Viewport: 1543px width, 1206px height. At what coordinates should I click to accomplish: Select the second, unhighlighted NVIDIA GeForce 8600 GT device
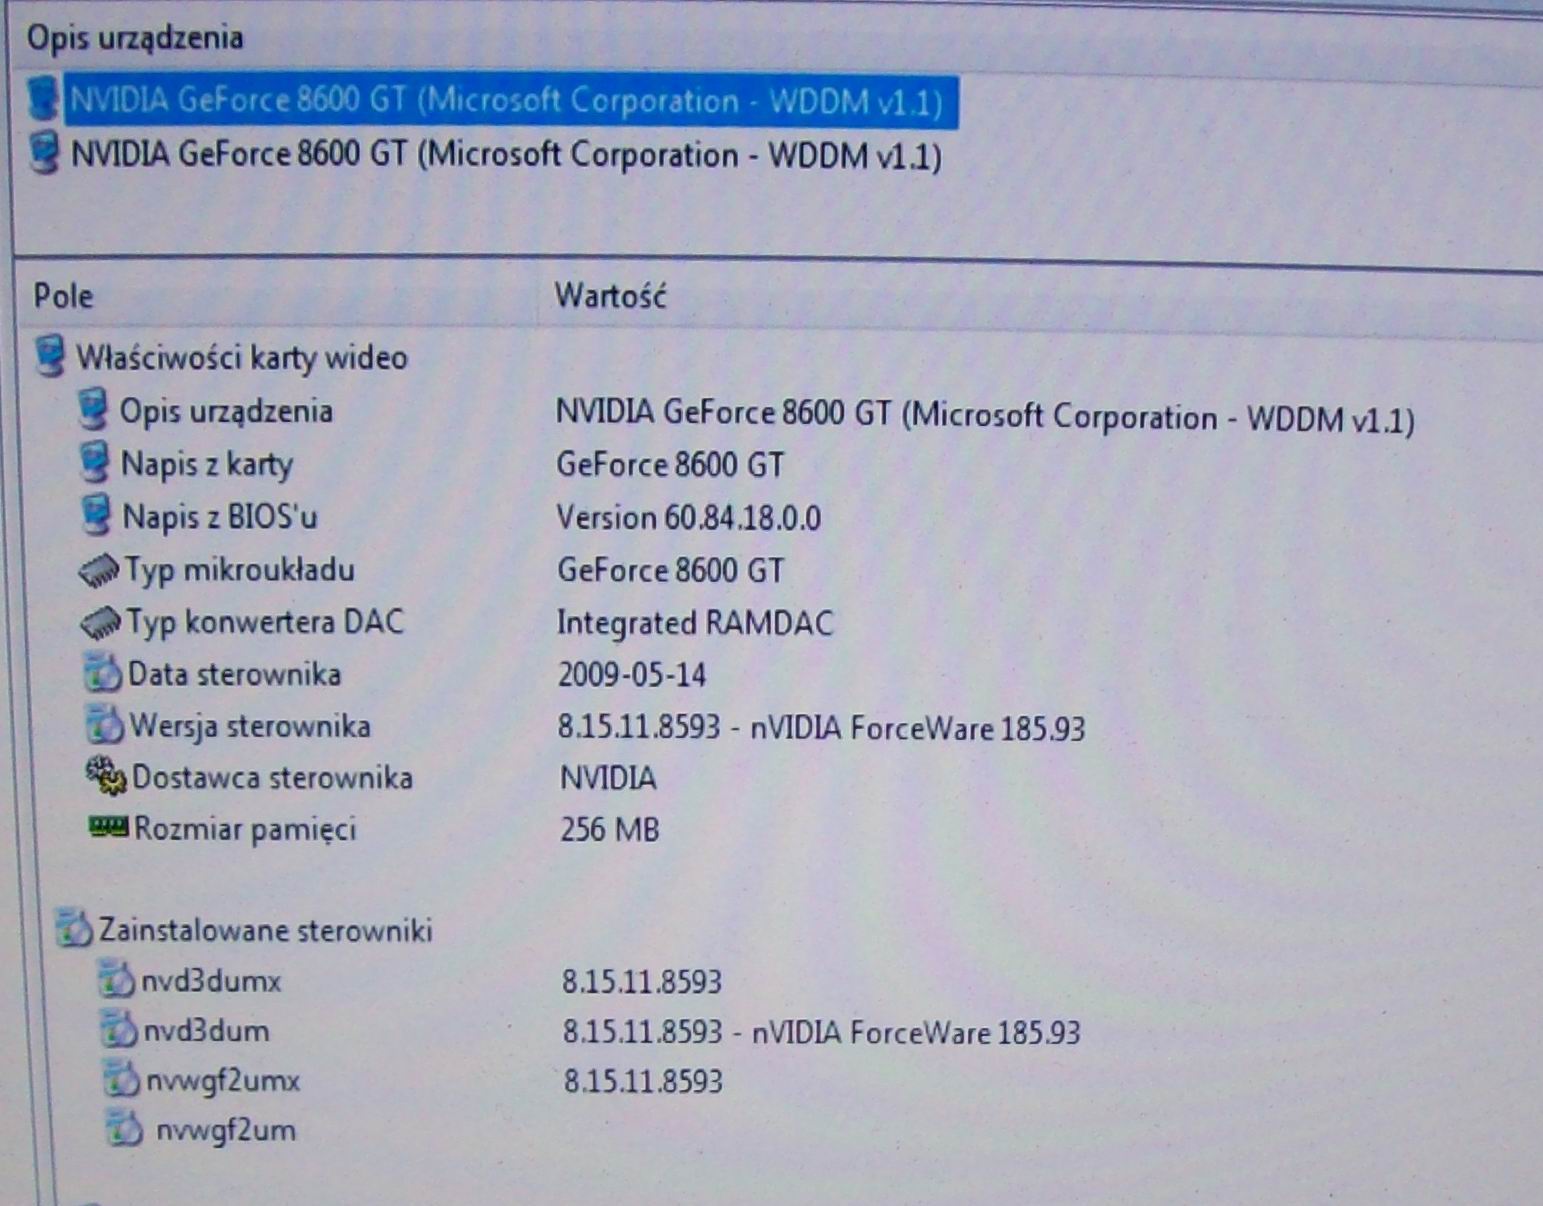point(506,155)
